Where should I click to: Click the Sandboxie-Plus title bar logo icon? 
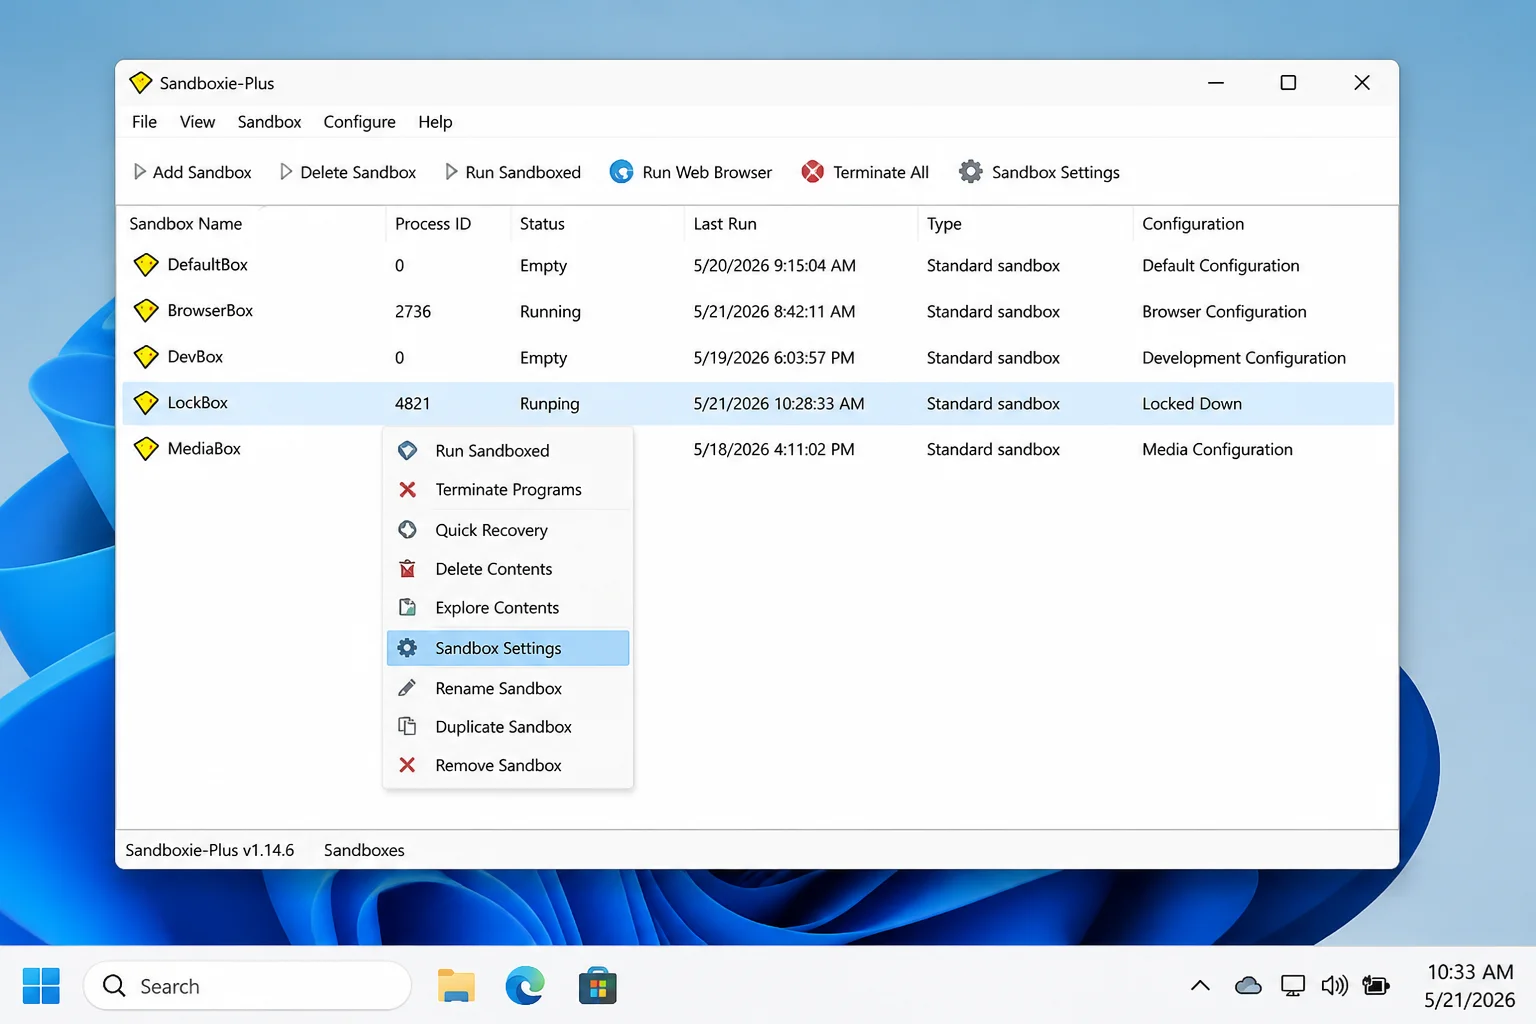click(141, 83)
